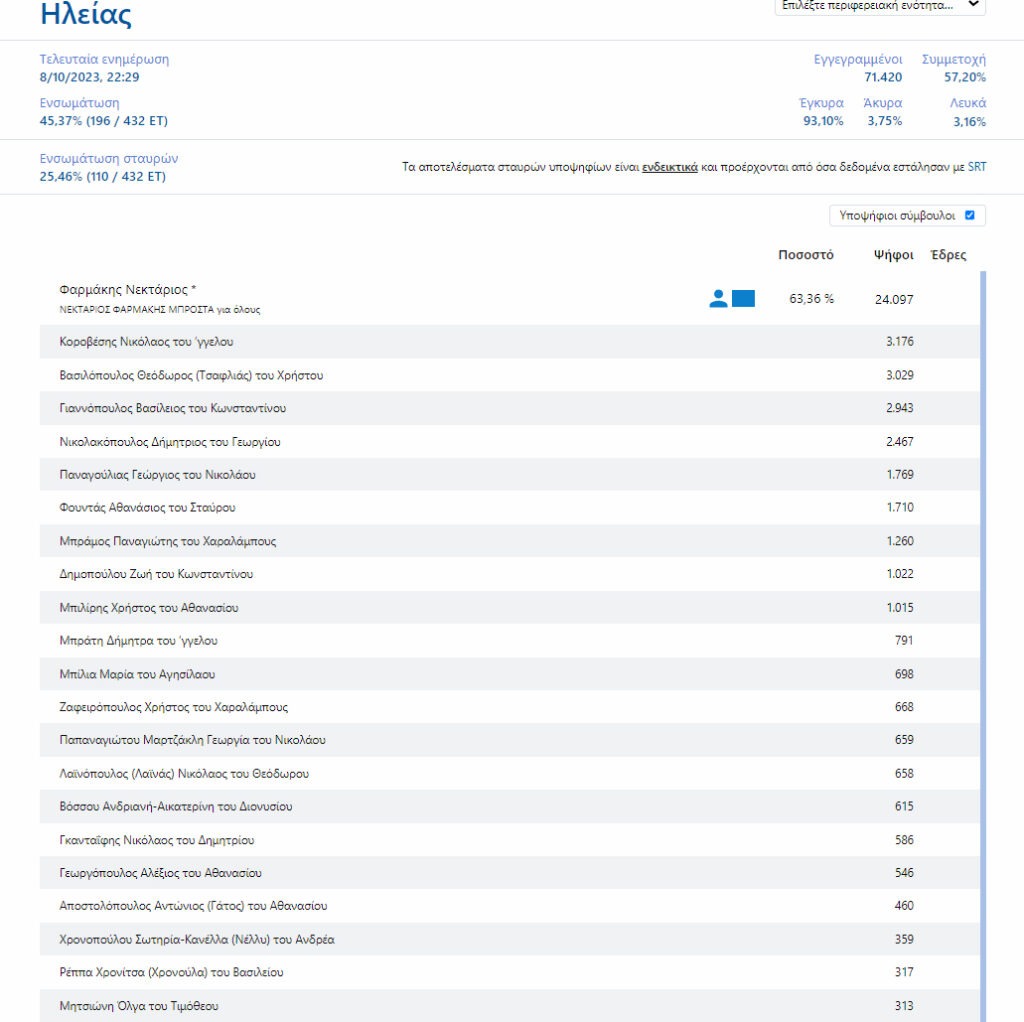Click the Άκυρα label
Viewport: 1024px width, 1022px height.
[882, 103]
